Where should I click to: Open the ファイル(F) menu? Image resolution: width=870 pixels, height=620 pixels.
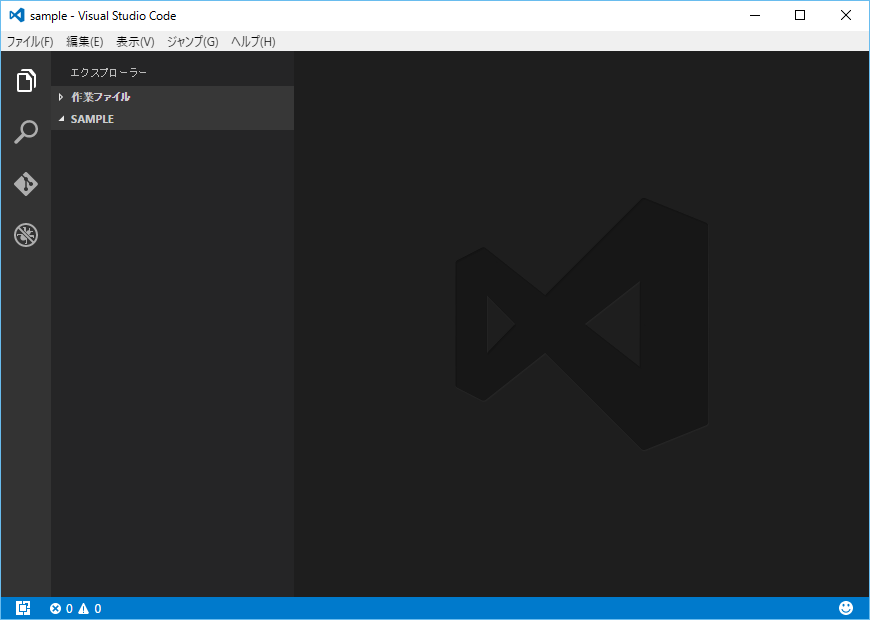click(30, 42)
